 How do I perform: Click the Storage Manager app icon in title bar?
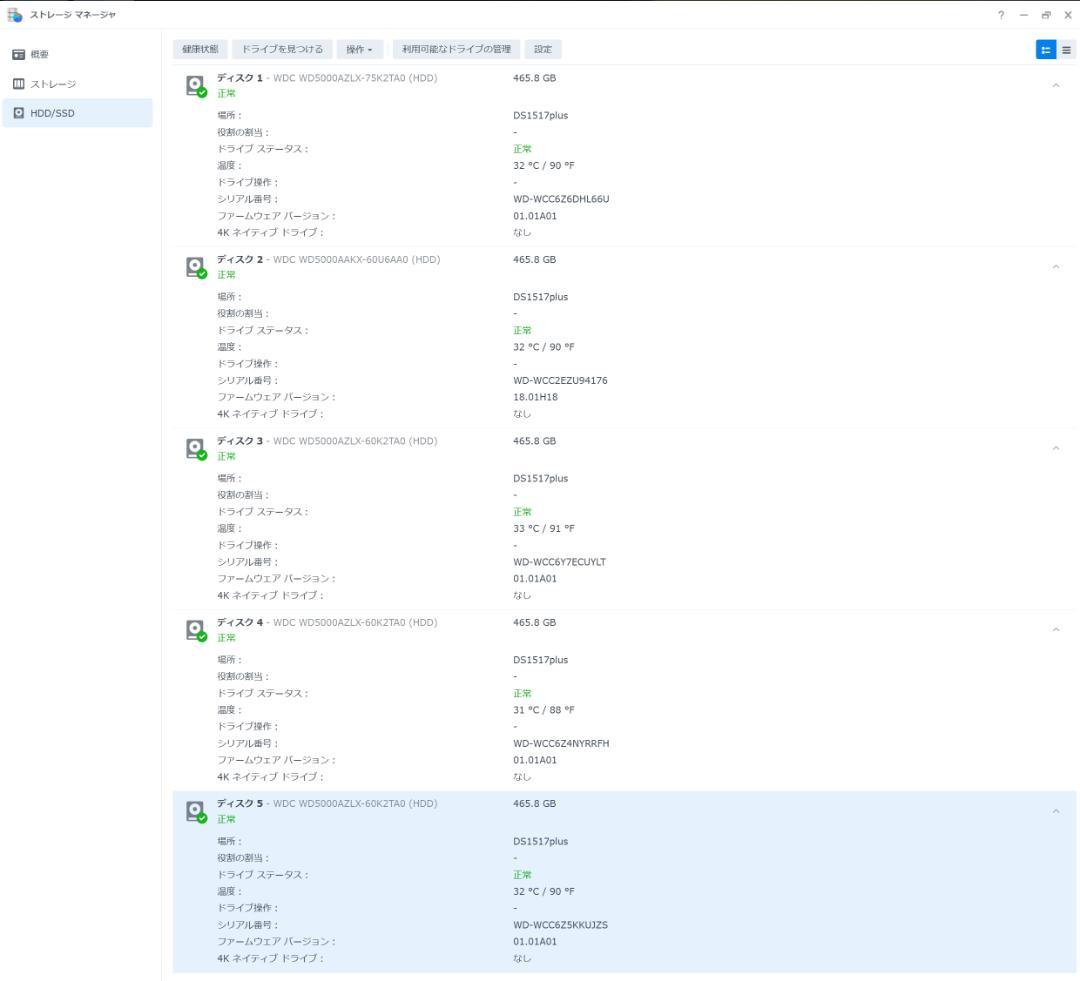(x=14, y=14)
